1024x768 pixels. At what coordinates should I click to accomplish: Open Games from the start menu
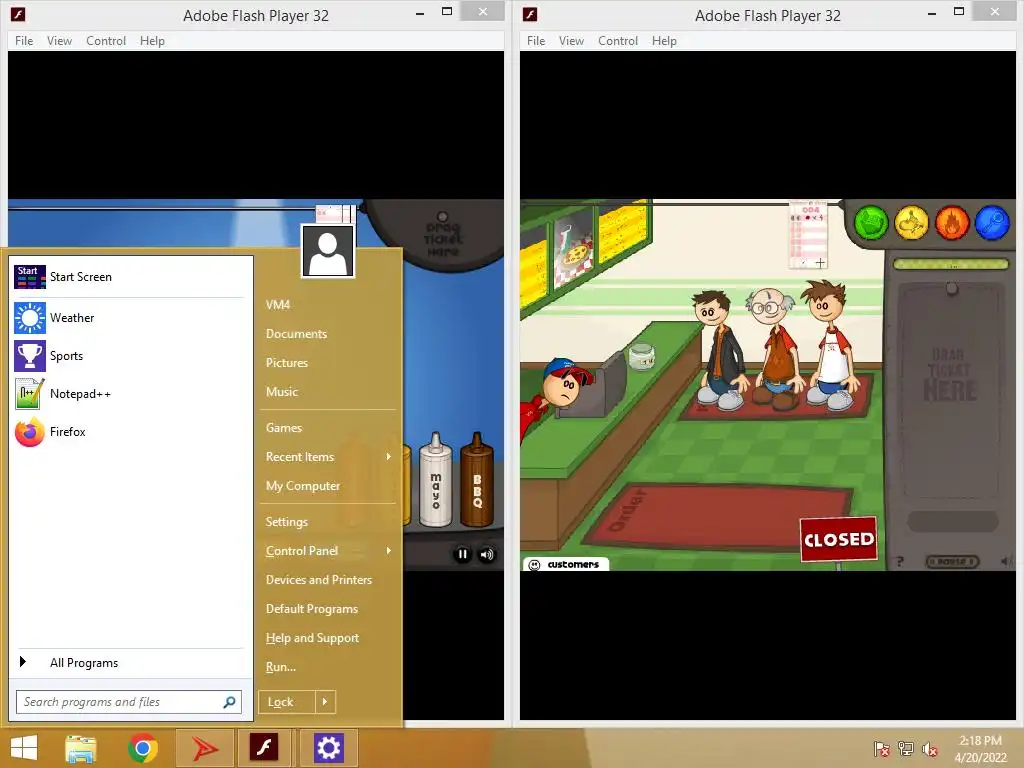click(284, 428)
